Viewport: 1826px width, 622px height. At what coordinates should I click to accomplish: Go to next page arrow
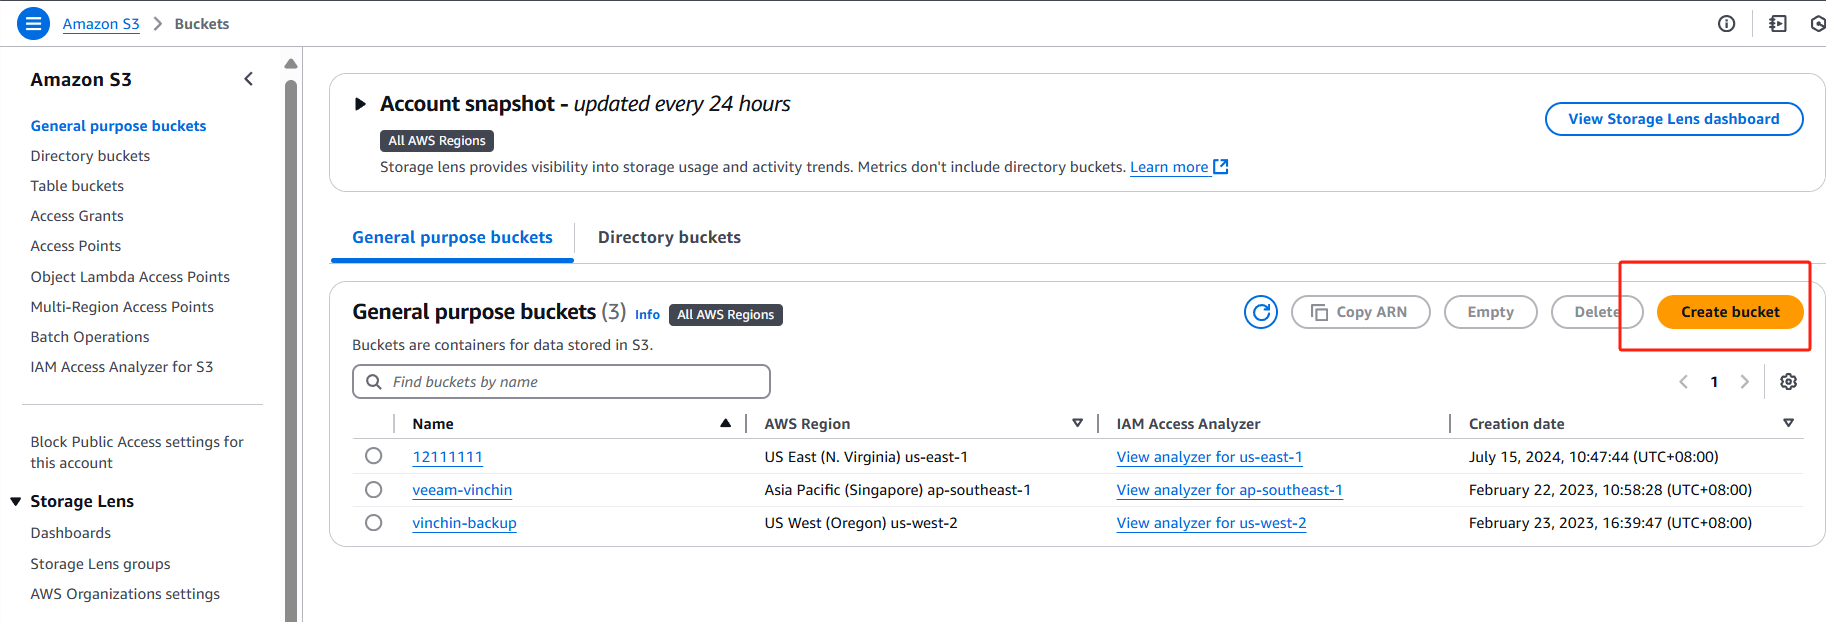(x=1745, y=382)
